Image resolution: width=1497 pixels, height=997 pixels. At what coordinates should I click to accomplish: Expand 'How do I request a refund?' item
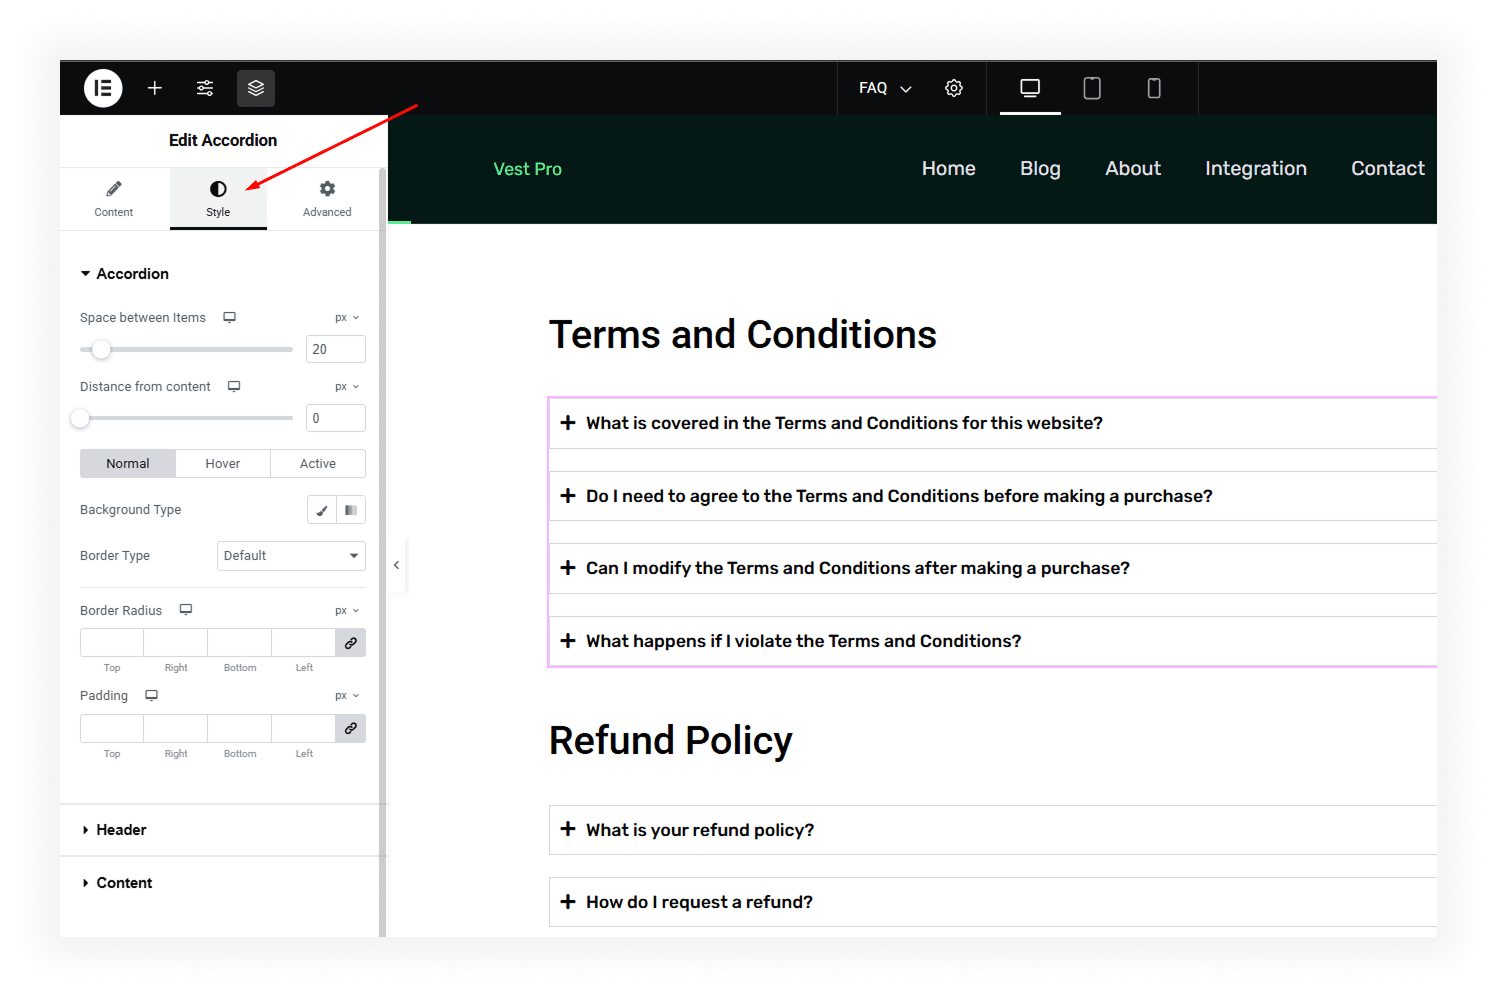click(993, 902)
